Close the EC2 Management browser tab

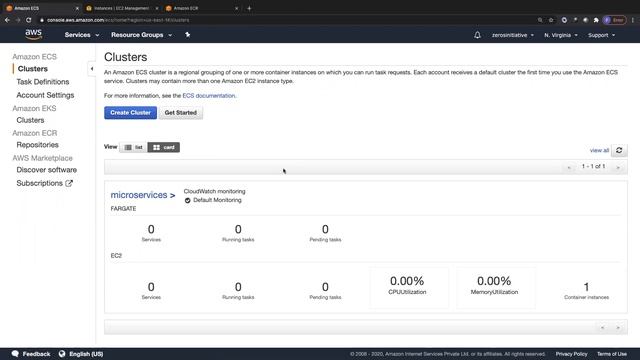tap(157, 8)
